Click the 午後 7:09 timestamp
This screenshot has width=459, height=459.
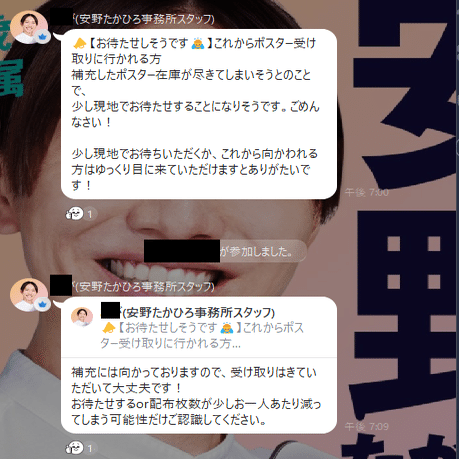click(367, 426)
